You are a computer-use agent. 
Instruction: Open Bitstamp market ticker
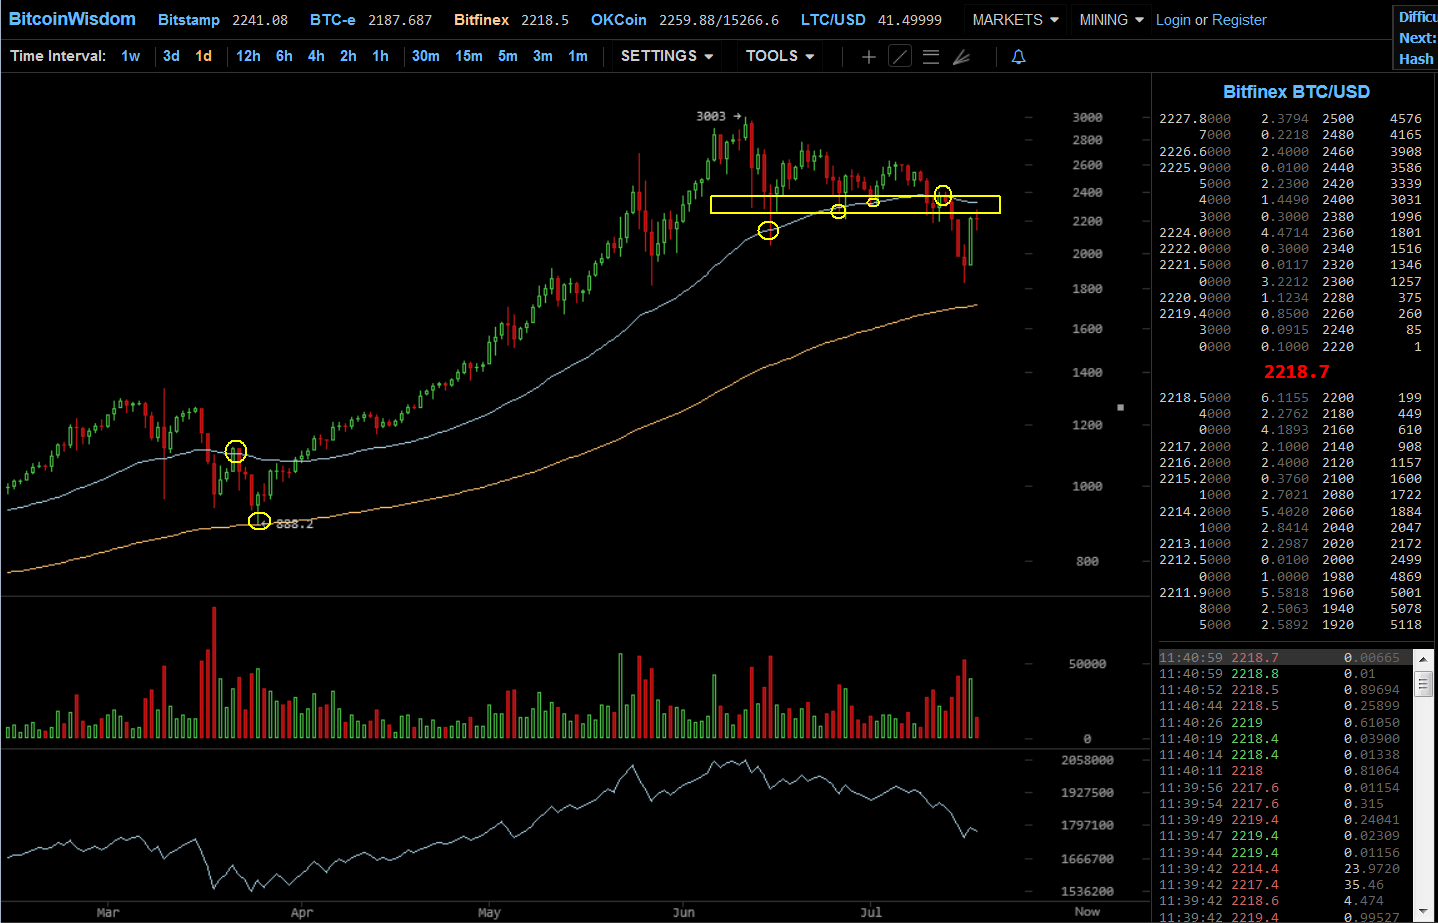(x=223, y=20)
